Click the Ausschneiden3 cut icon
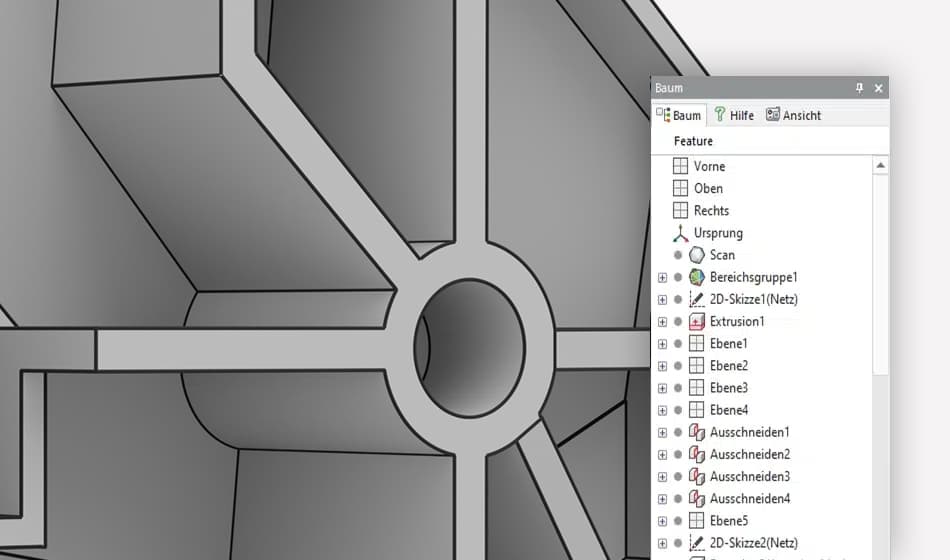Image resolution: width=950 pixels, height=560 pixels. point(697,476)
